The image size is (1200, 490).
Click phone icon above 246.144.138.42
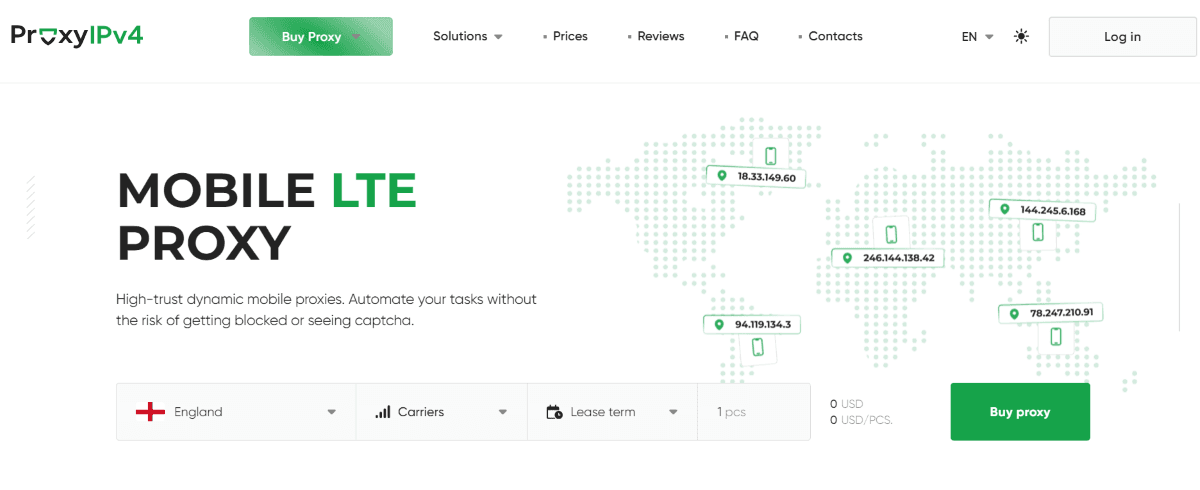point(891,234)
